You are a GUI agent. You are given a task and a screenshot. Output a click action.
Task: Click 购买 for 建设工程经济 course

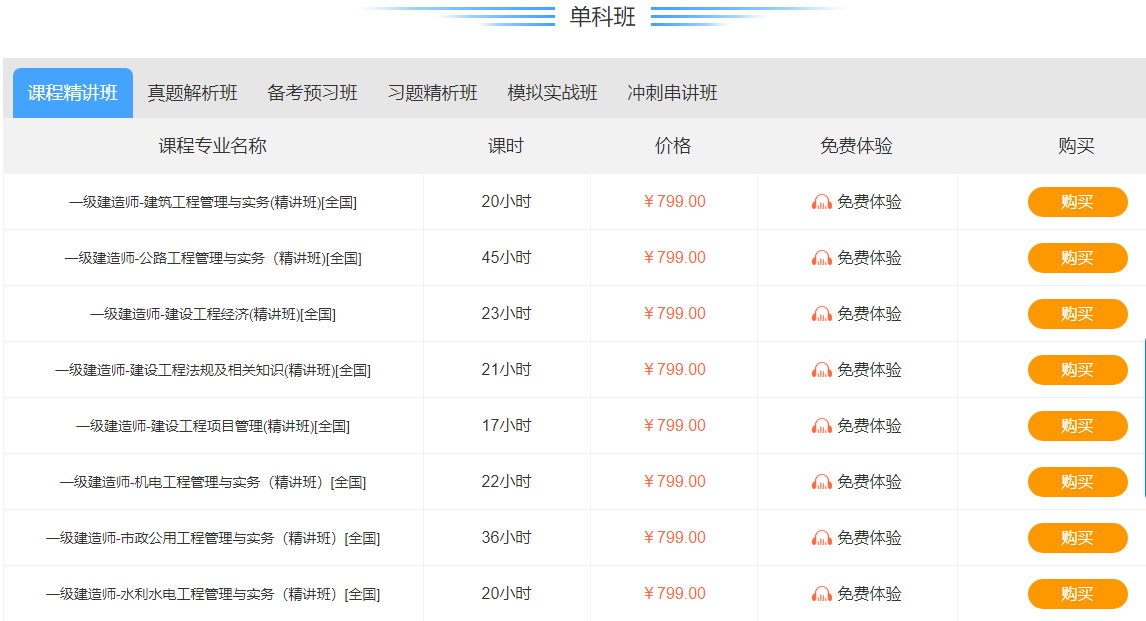pos(1078,313)
